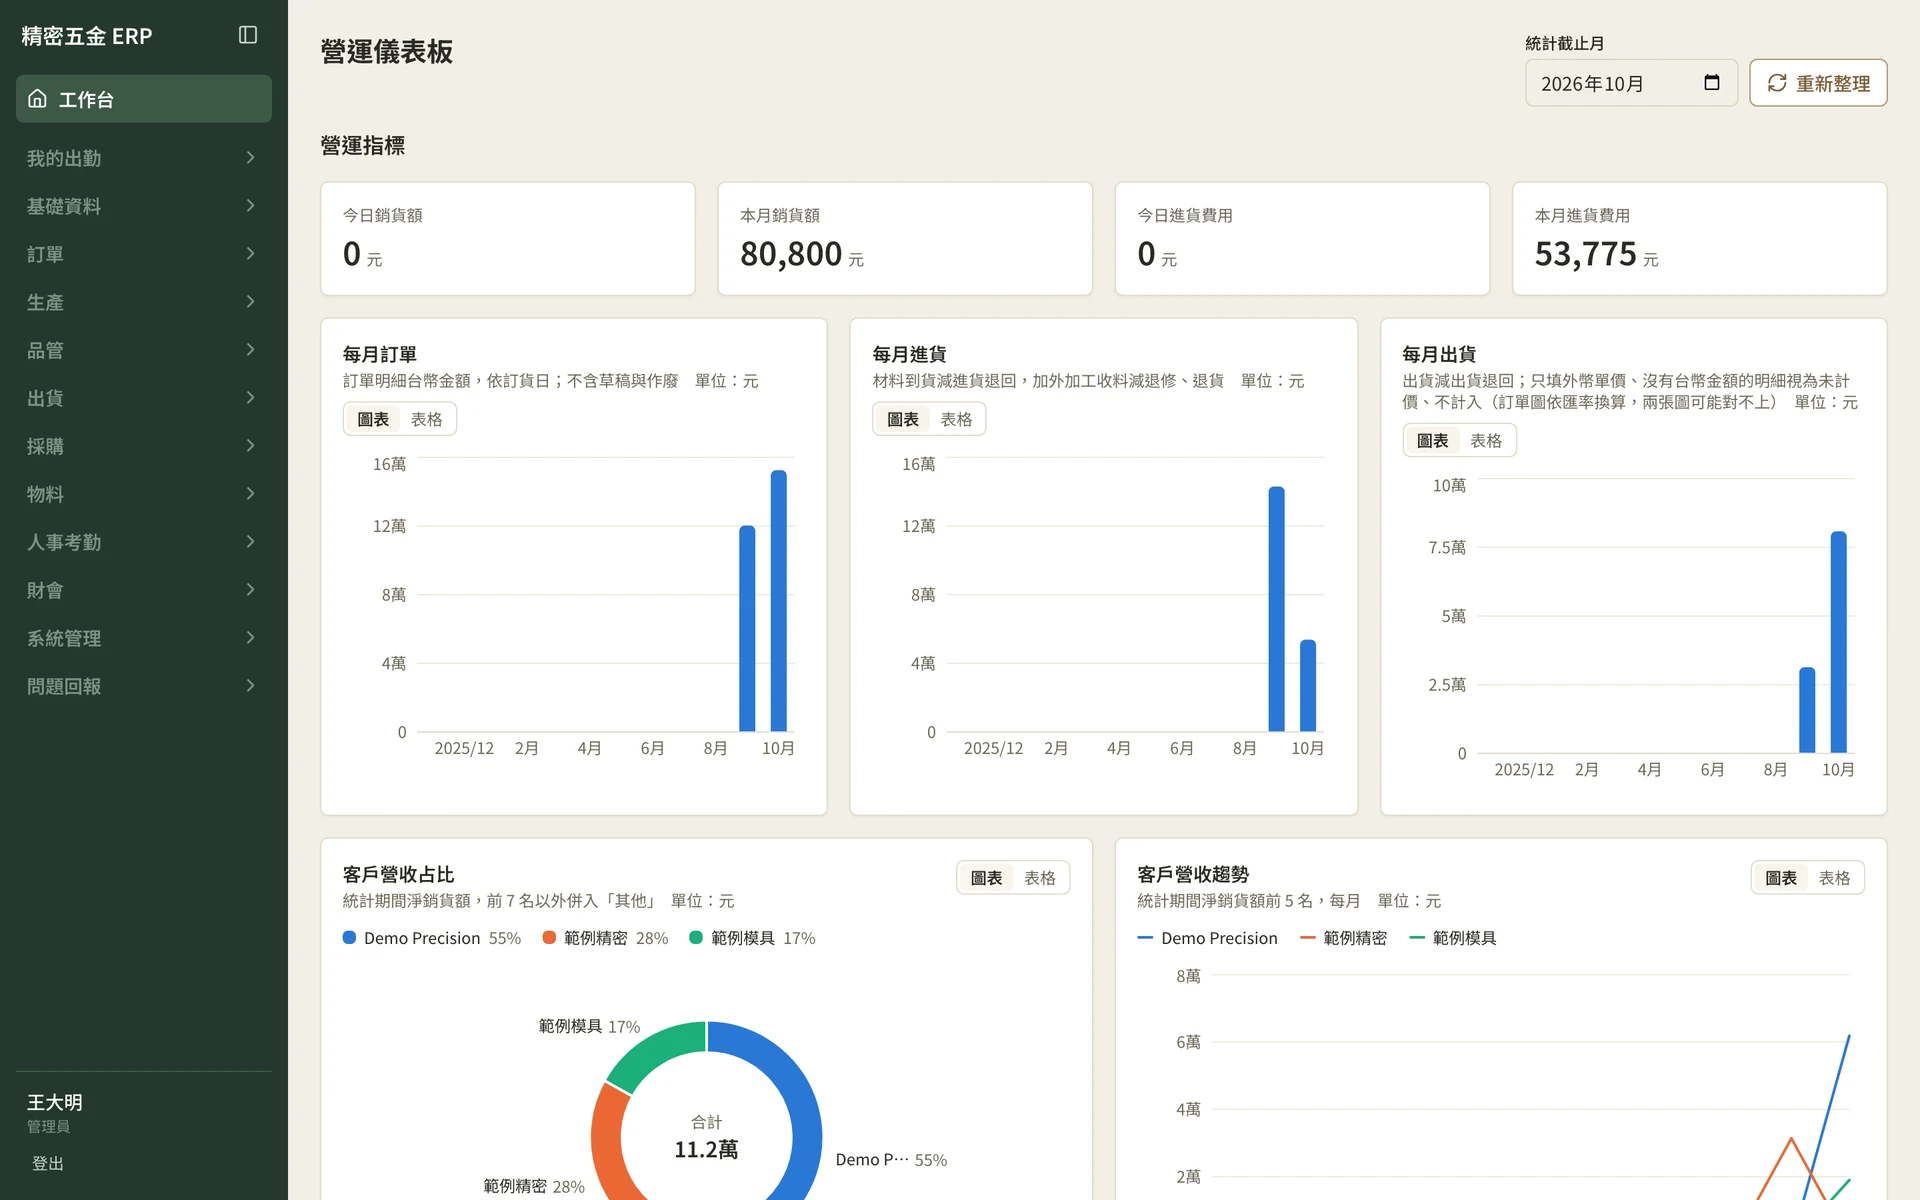Screen dimensions: 1920x1200
Task: Collapse the sidebar with the panel icon
Action: point(248,35)
